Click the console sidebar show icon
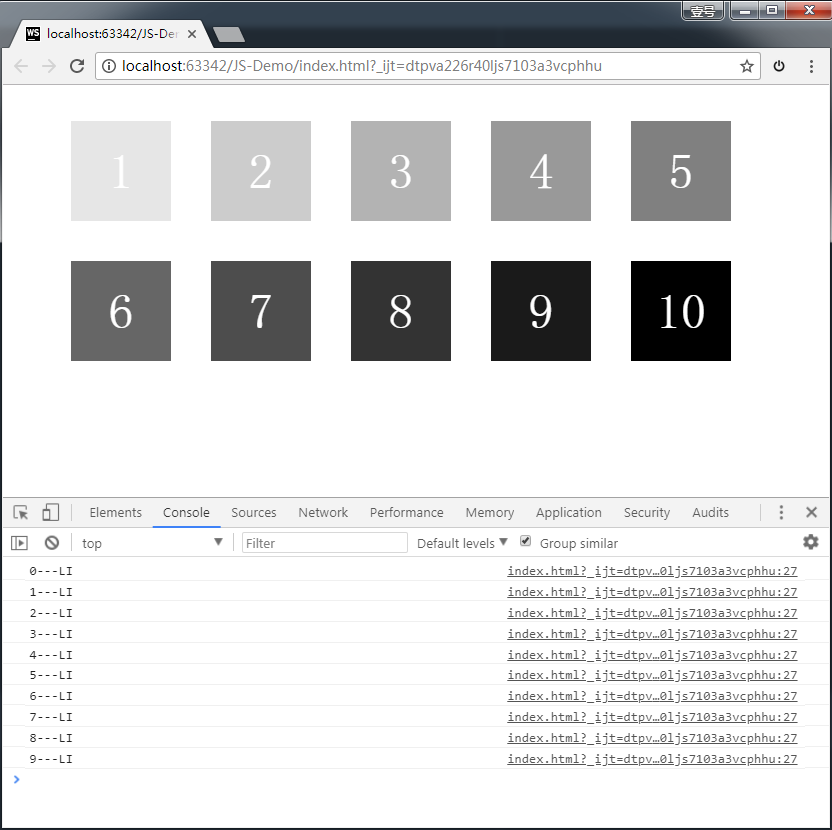Image resolution: width=832 pixels, height=830 pixels. coord(19,542)
